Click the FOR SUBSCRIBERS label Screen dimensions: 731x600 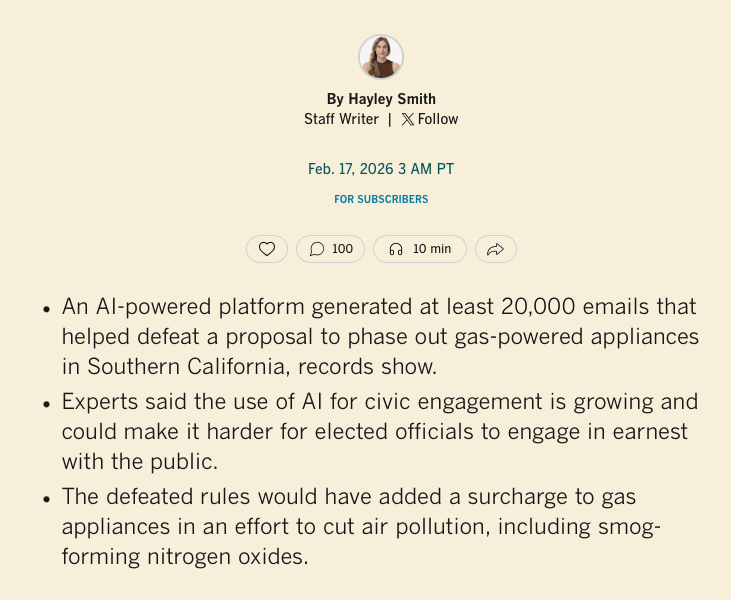point(381,199)
